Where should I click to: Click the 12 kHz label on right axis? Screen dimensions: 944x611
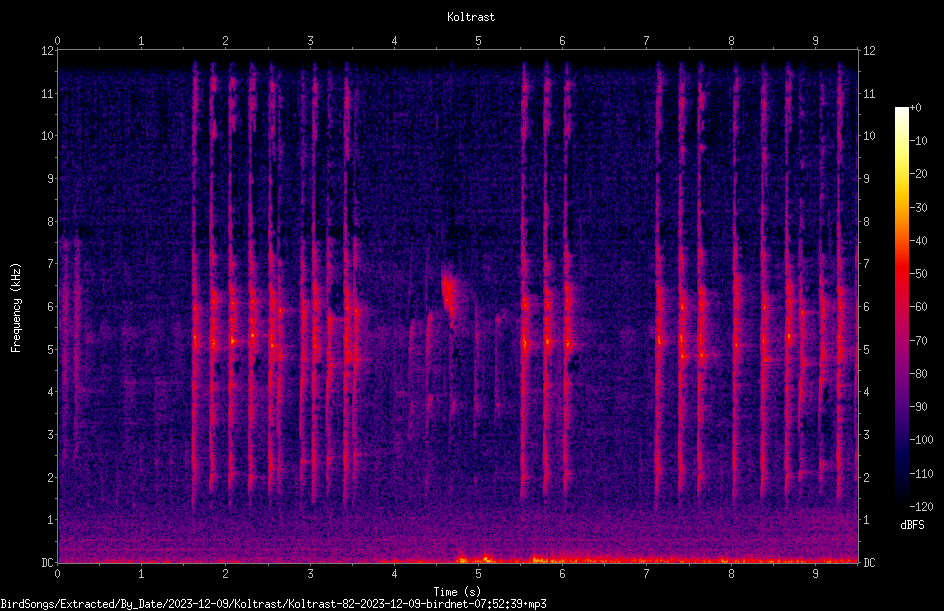tap(869, 51)
